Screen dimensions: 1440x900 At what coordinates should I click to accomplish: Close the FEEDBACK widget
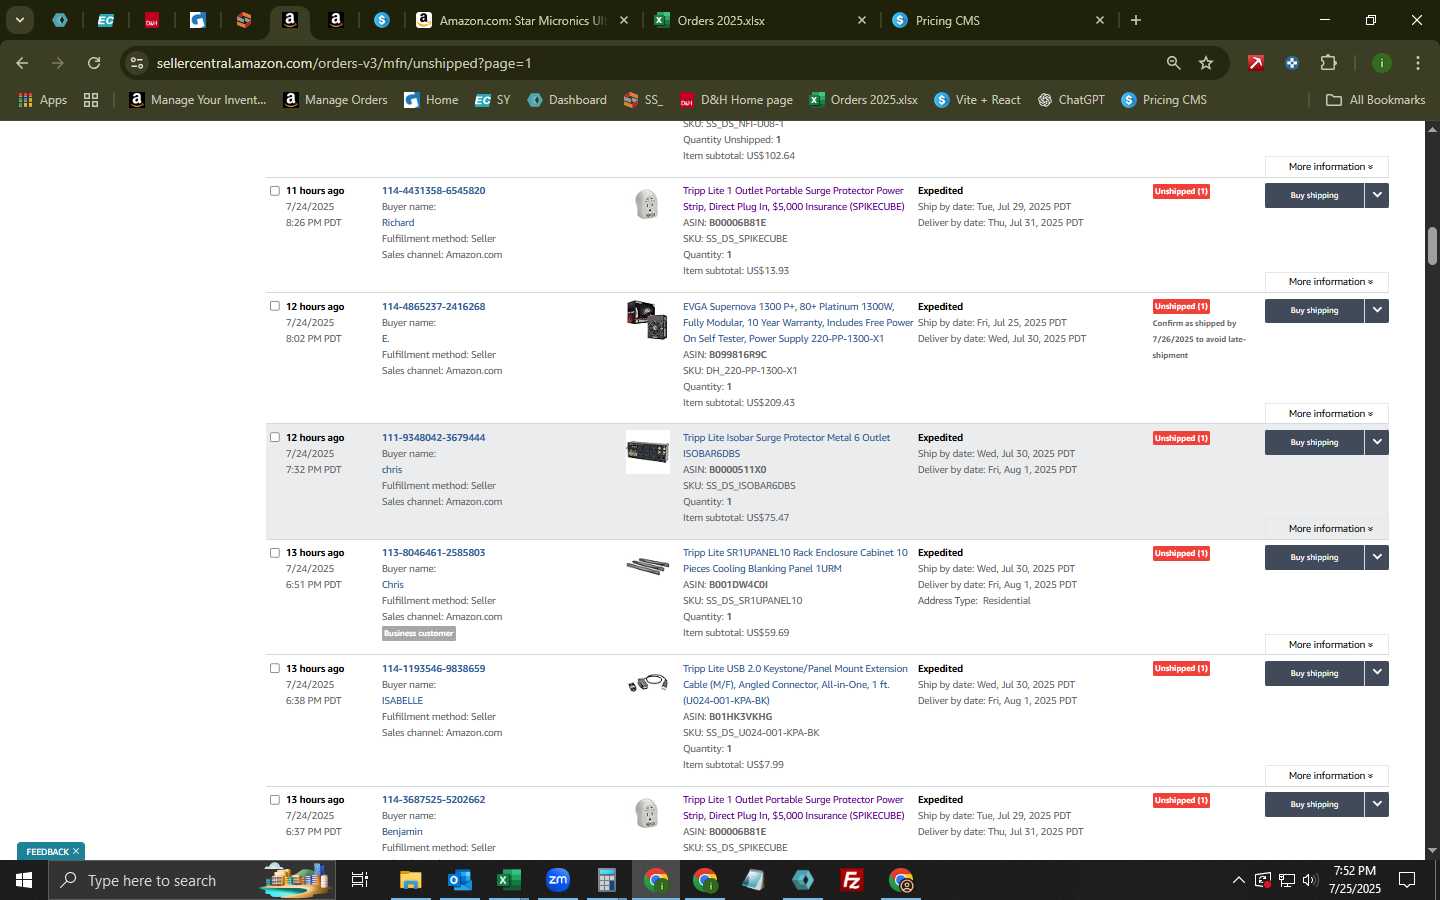(x=75, y=852)
